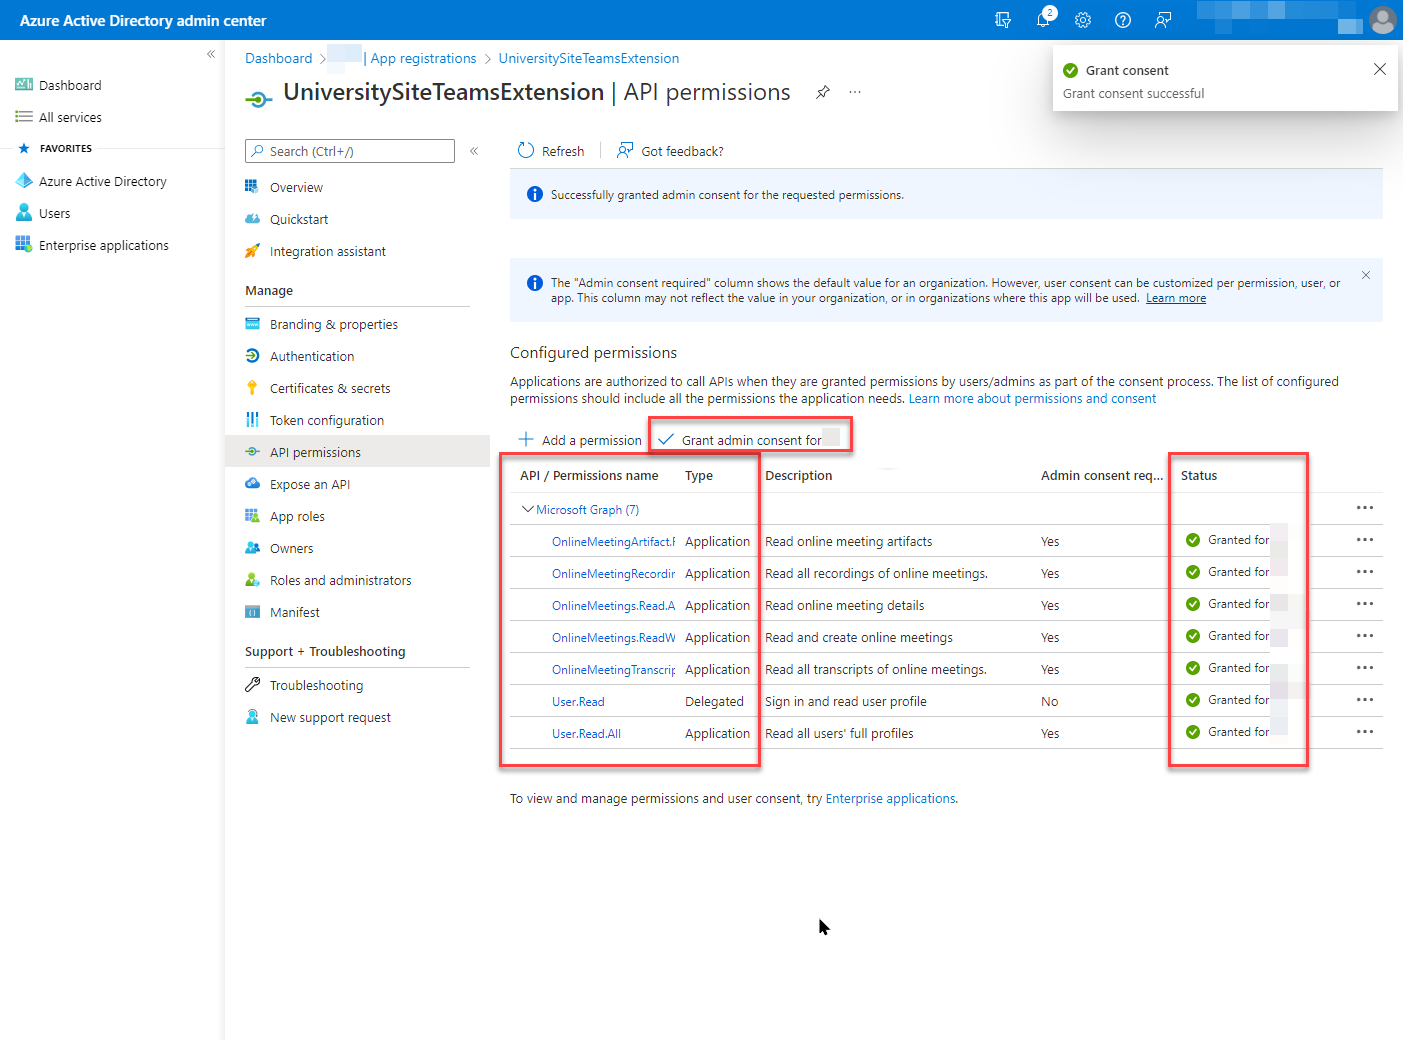Open Token configuration

[315, 420]
